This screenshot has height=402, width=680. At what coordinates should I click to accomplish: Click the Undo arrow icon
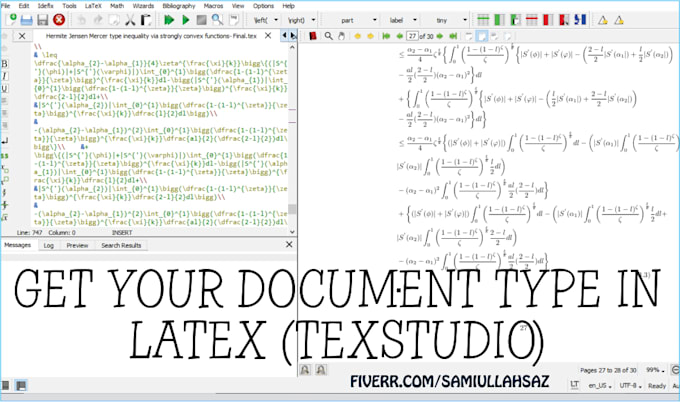[82, 20]
